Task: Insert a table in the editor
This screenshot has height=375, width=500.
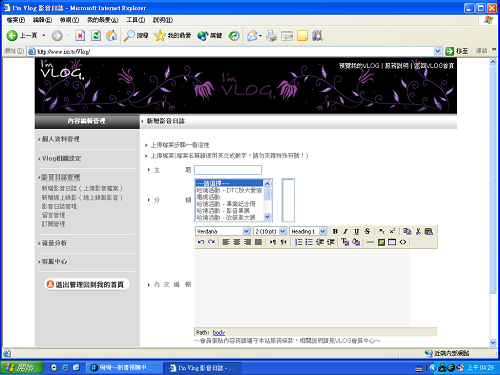Action: point(392,242)
